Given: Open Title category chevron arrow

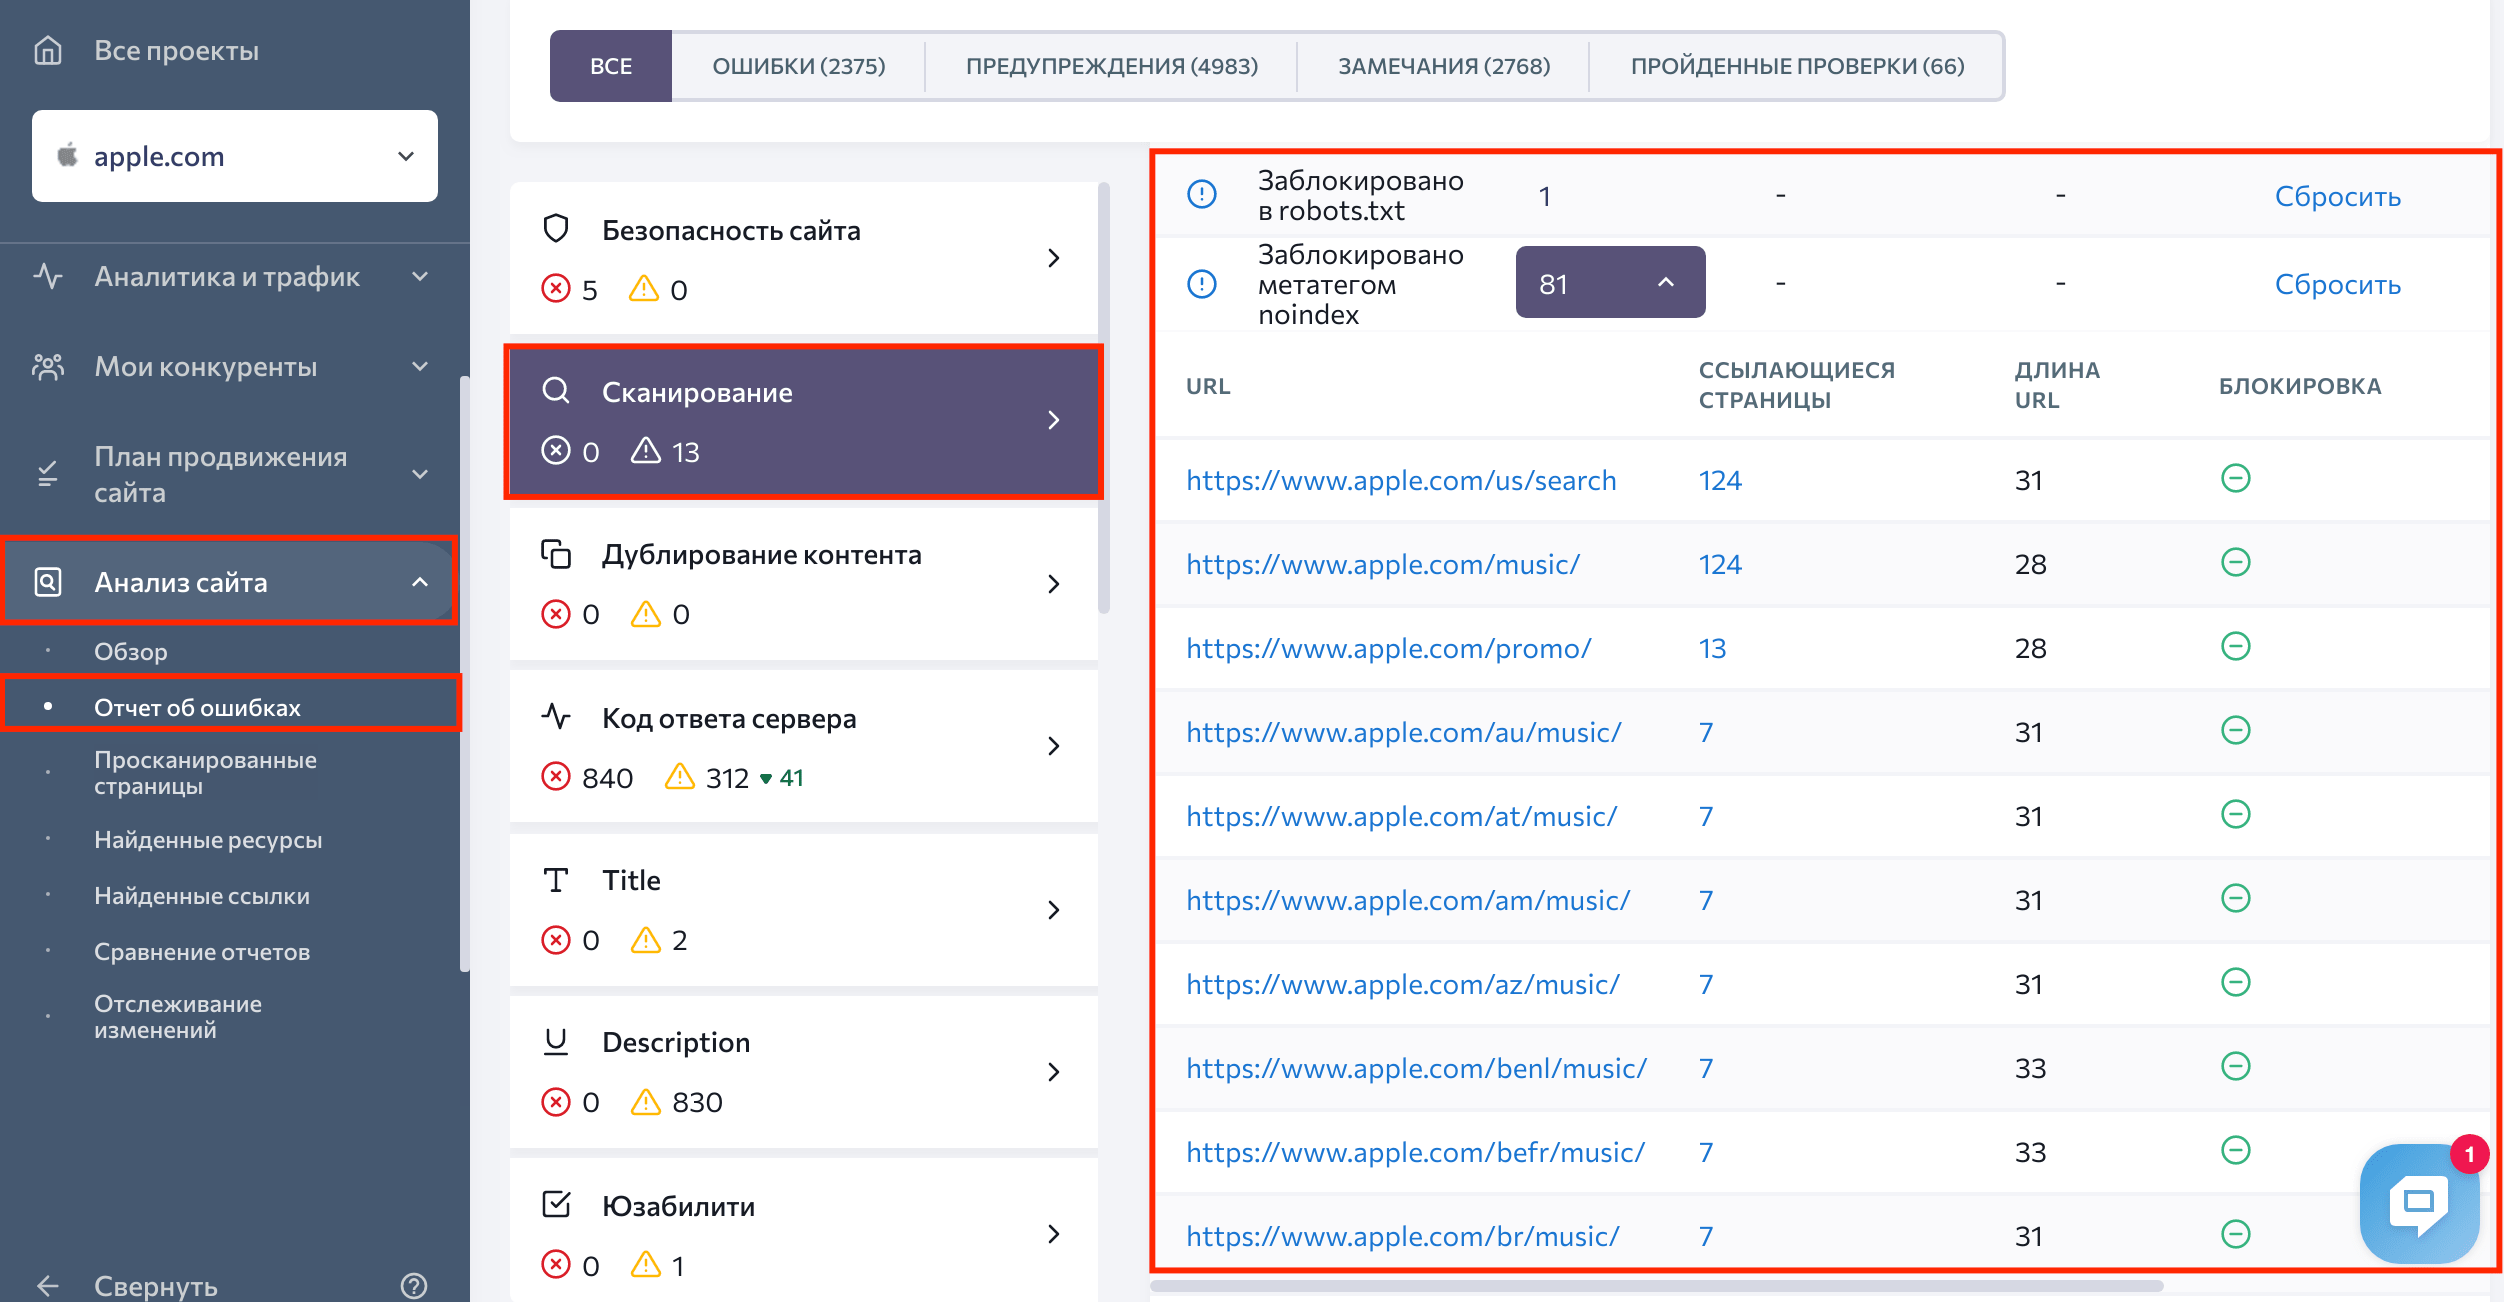Looking at the screenshot, I should 1054,910.
